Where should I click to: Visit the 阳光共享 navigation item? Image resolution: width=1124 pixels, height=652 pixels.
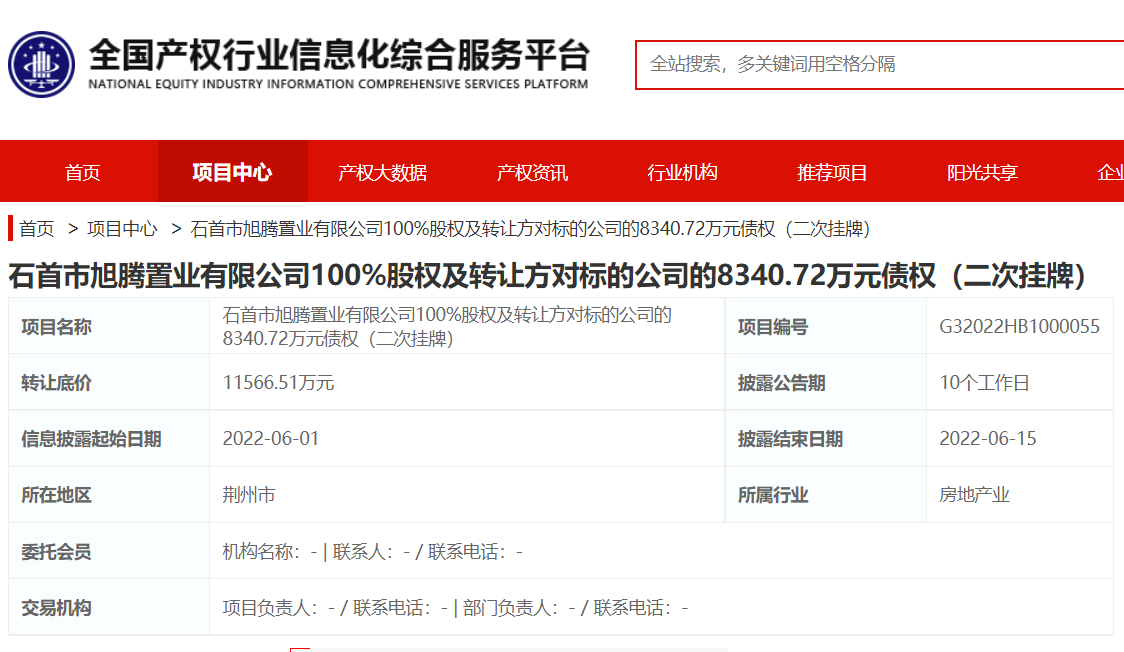point(982,173)
